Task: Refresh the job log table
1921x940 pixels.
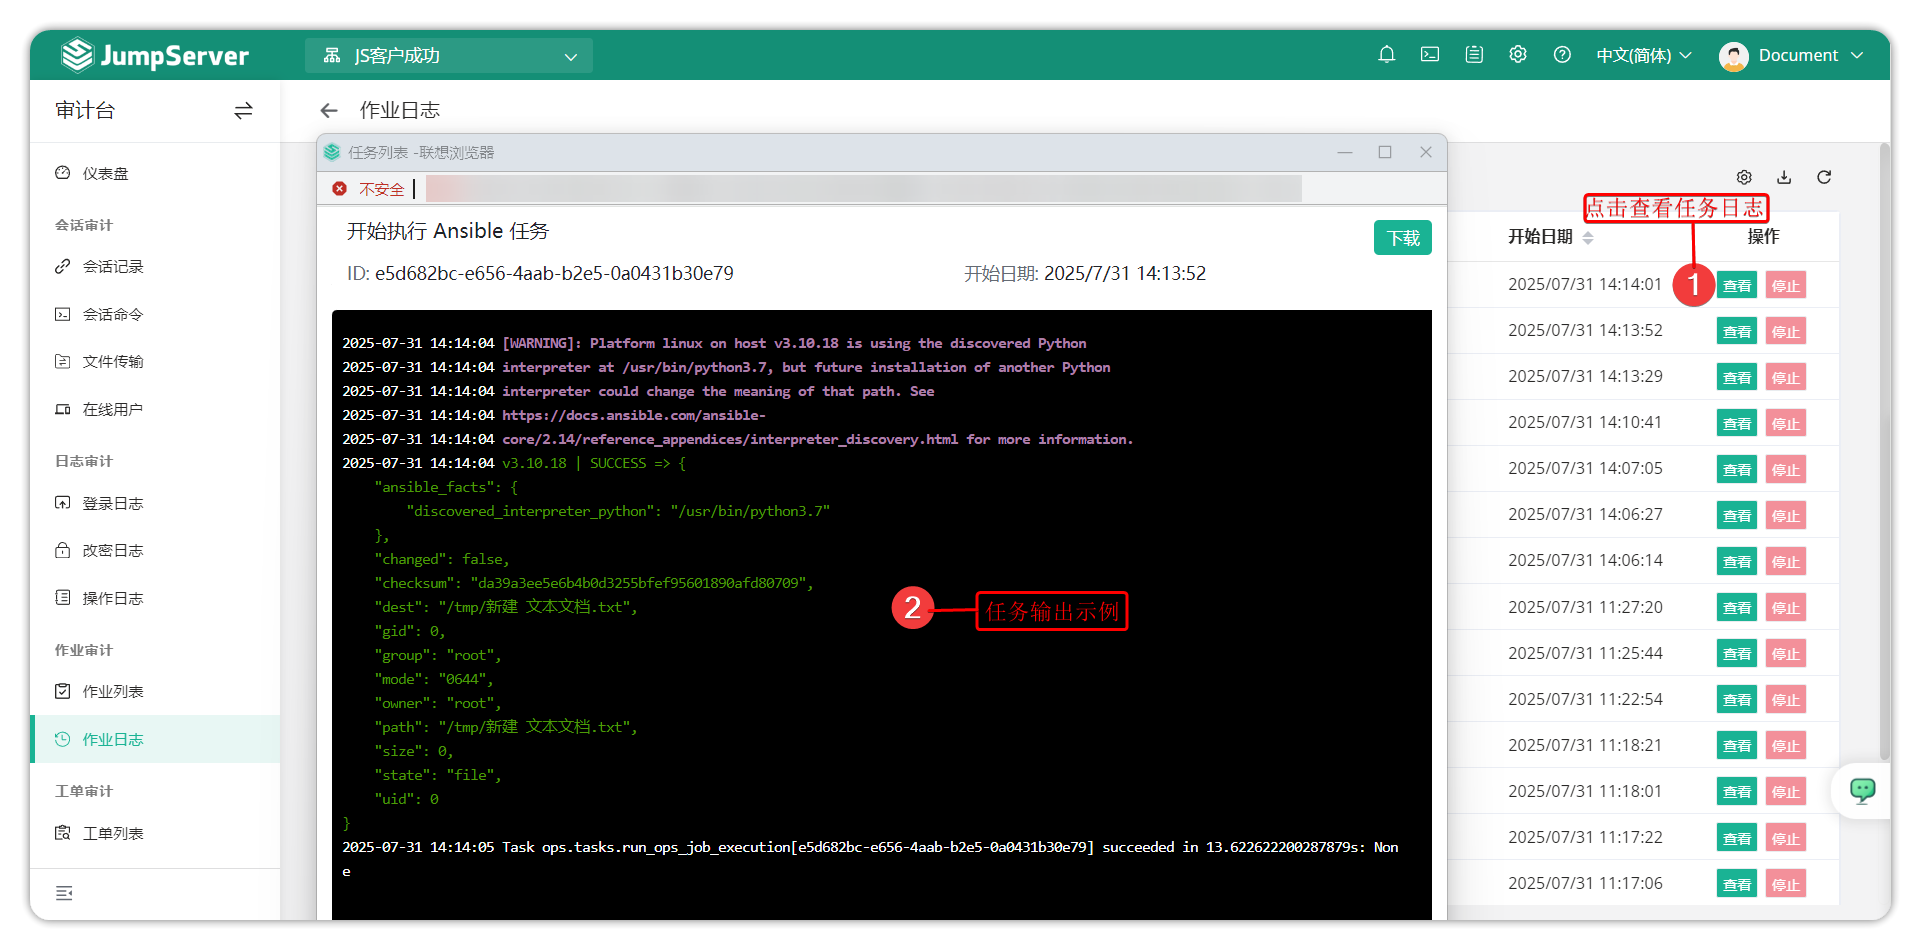Action: tap(1824, 177)
